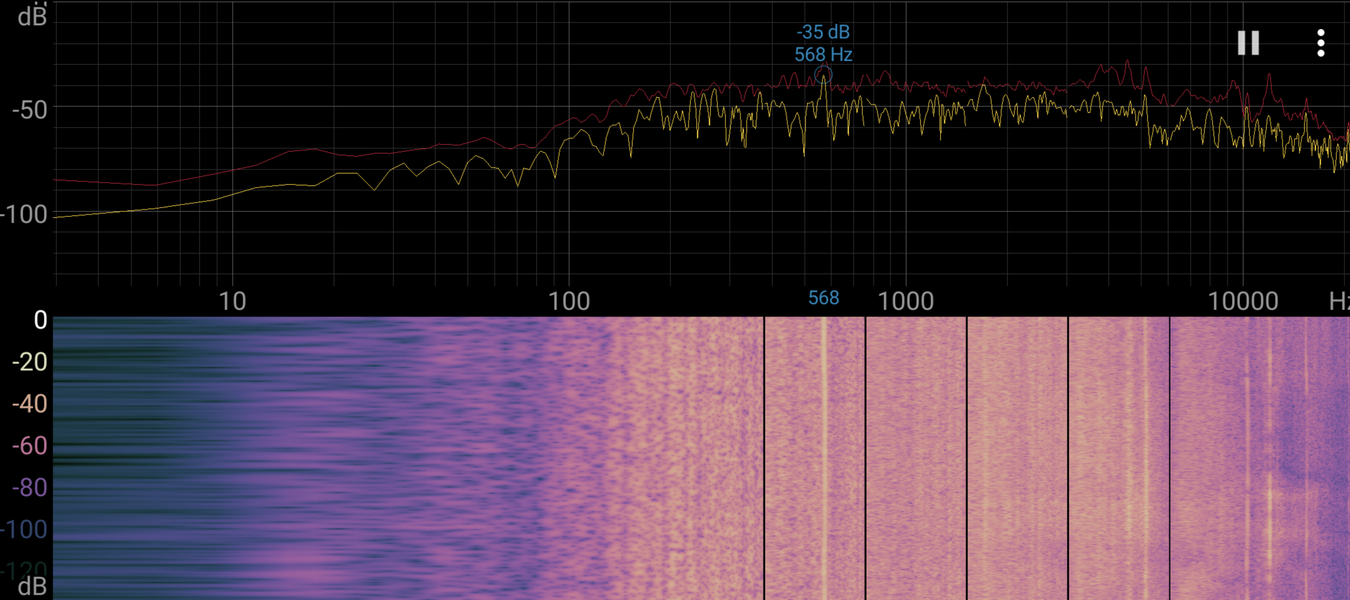This screenshot has height=600, width=1350.
Task: Click the '-100' dB axis label
Action: tap(24, 215)
